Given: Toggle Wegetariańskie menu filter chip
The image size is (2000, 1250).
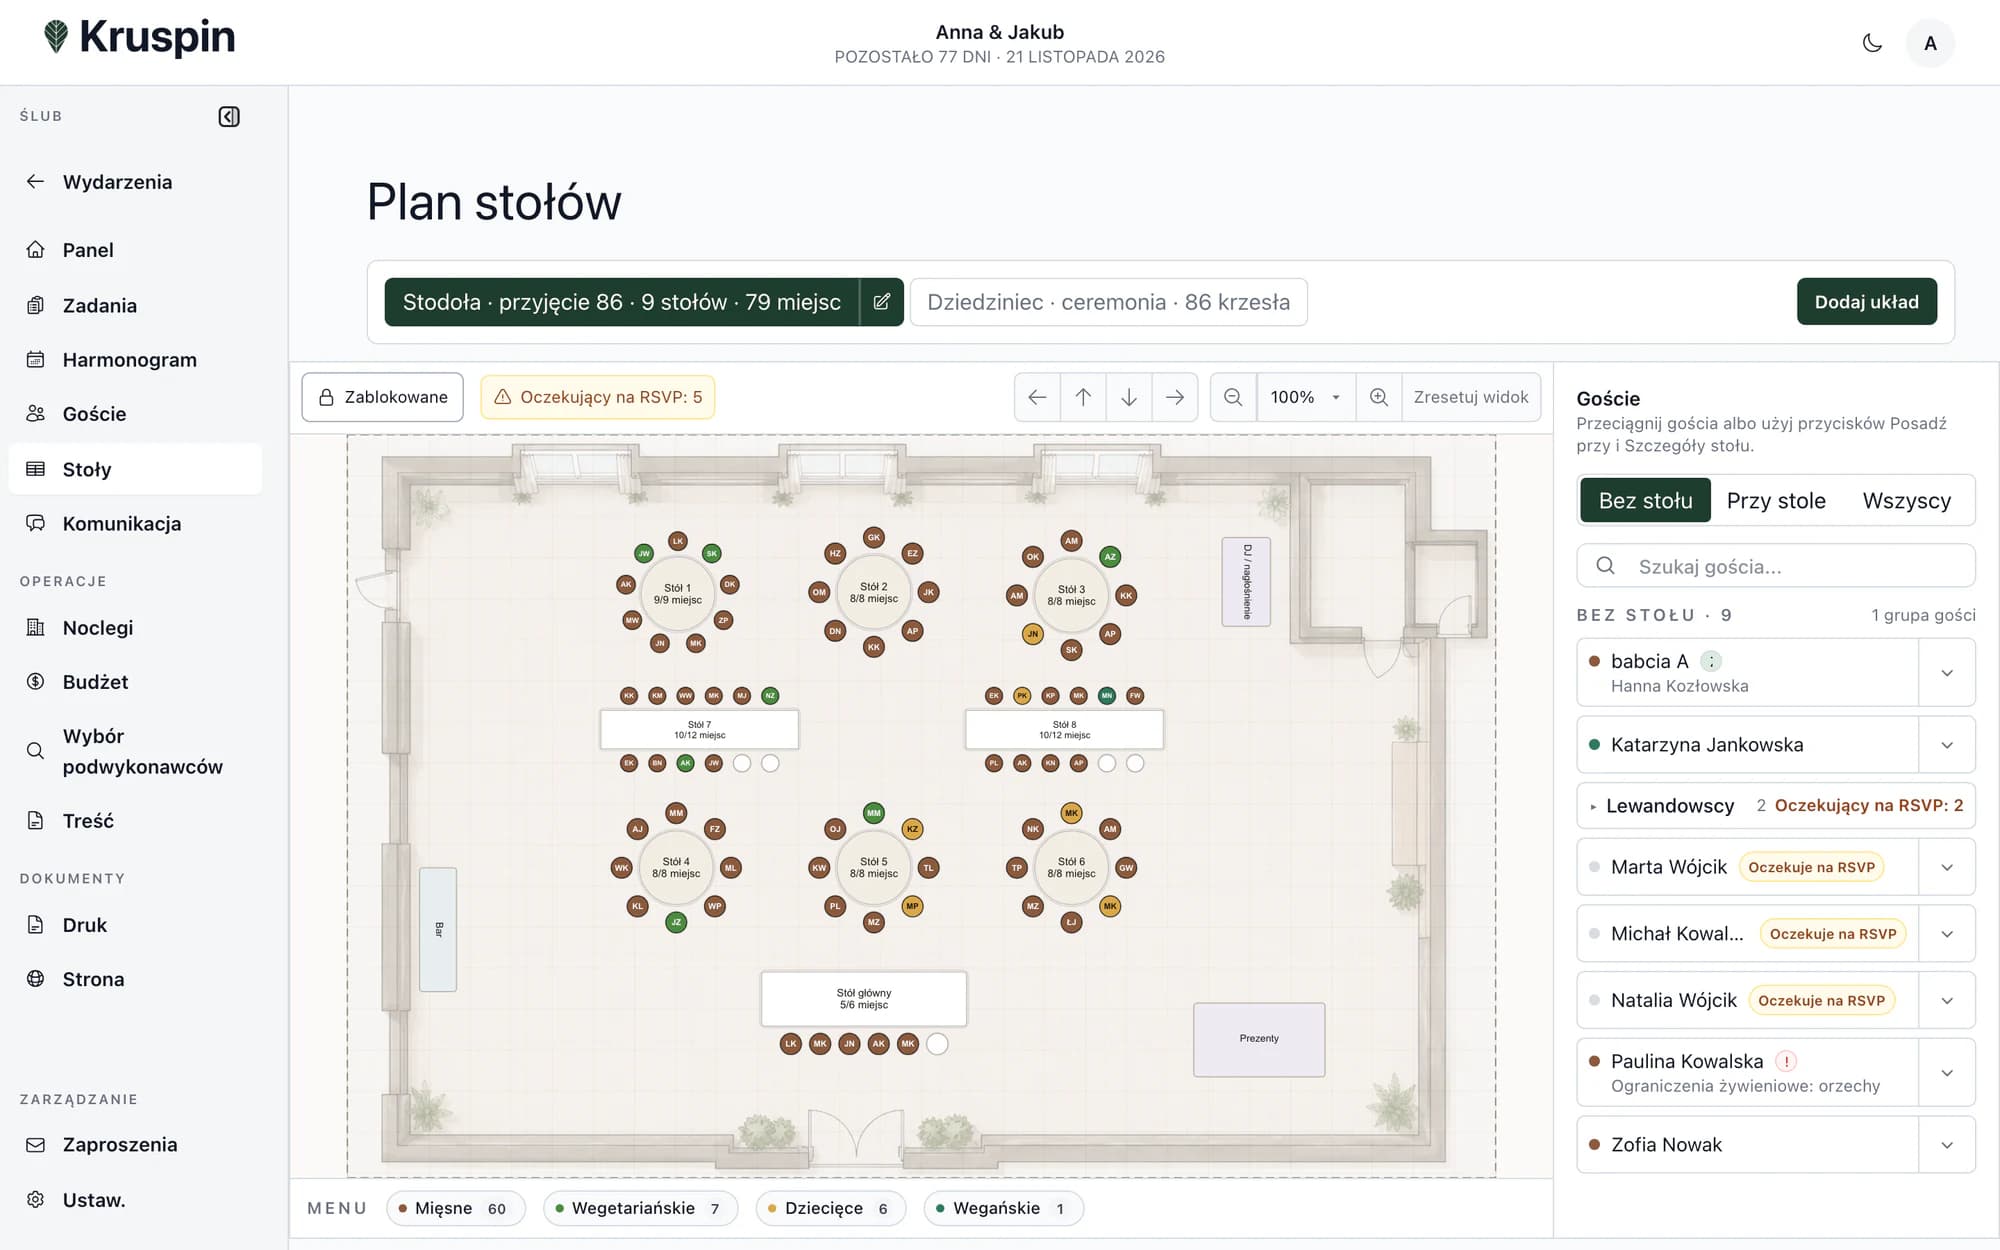Looking at the screenshot, I should pos(640,1208).
